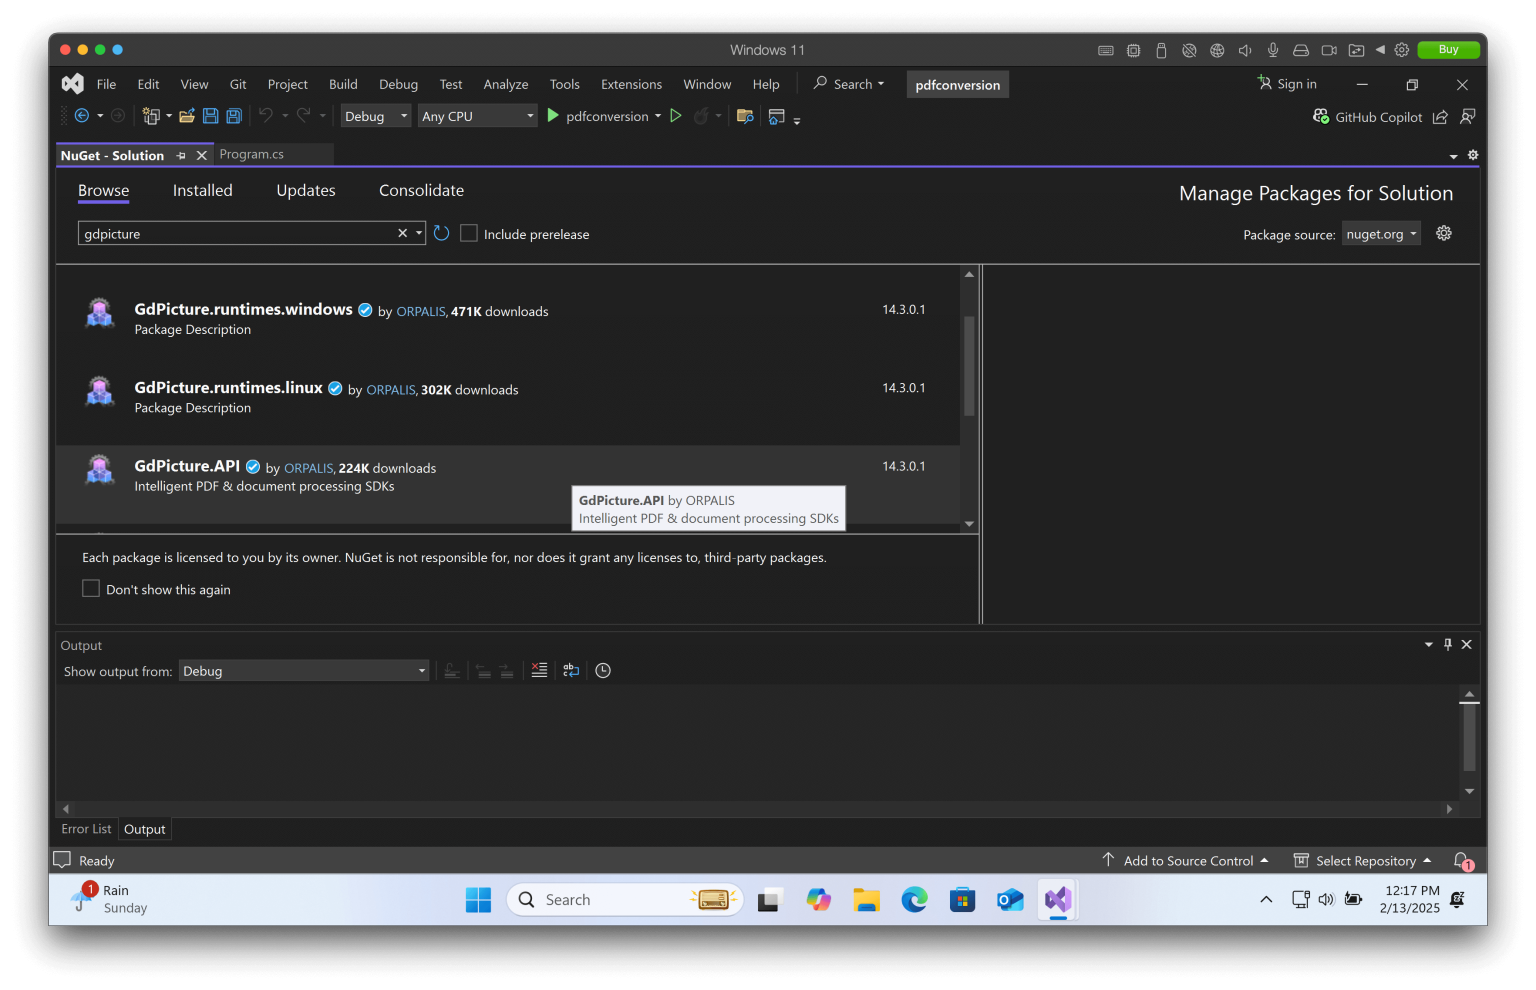Switch to the Program.cs tab

point(251,154)
